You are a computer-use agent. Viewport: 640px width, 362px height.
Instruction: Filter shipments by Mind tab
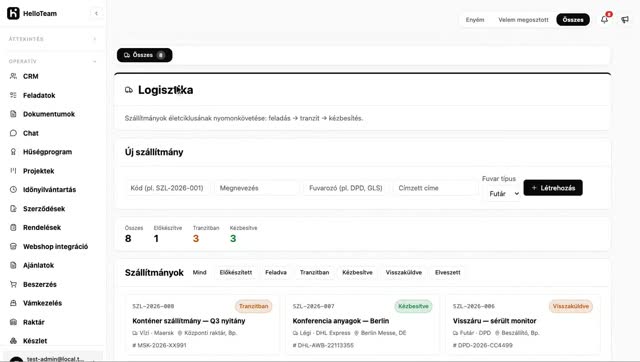200,272
